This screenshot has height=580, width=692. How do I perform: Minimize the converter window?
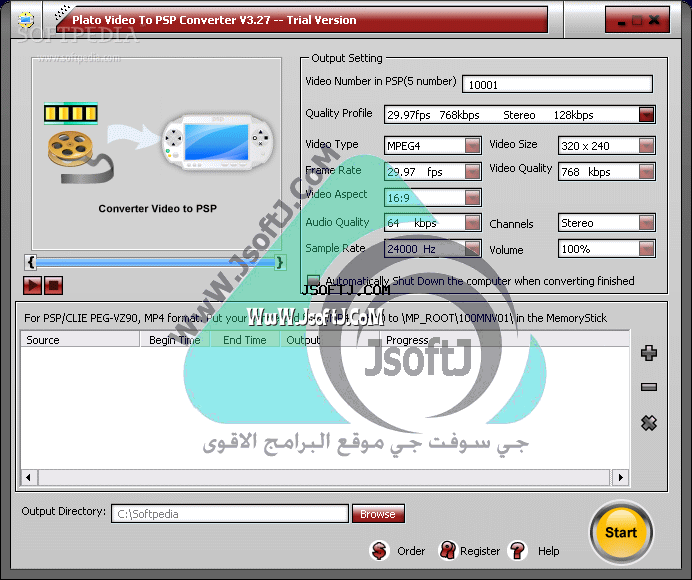tap(621, 21)
